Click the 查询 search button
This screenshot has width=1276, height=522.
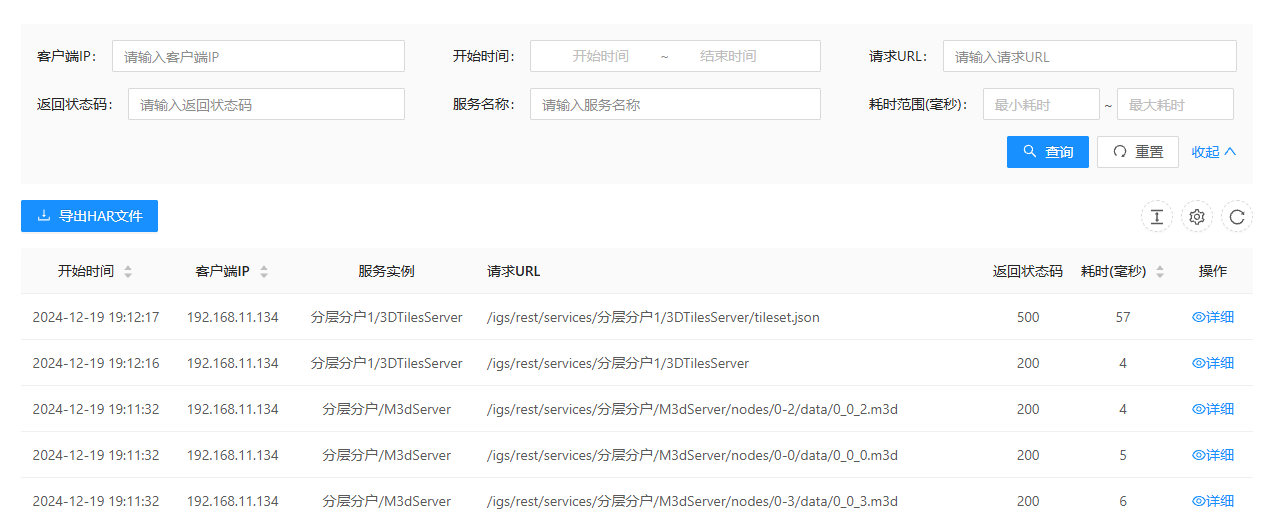[x=1047, y=152]
